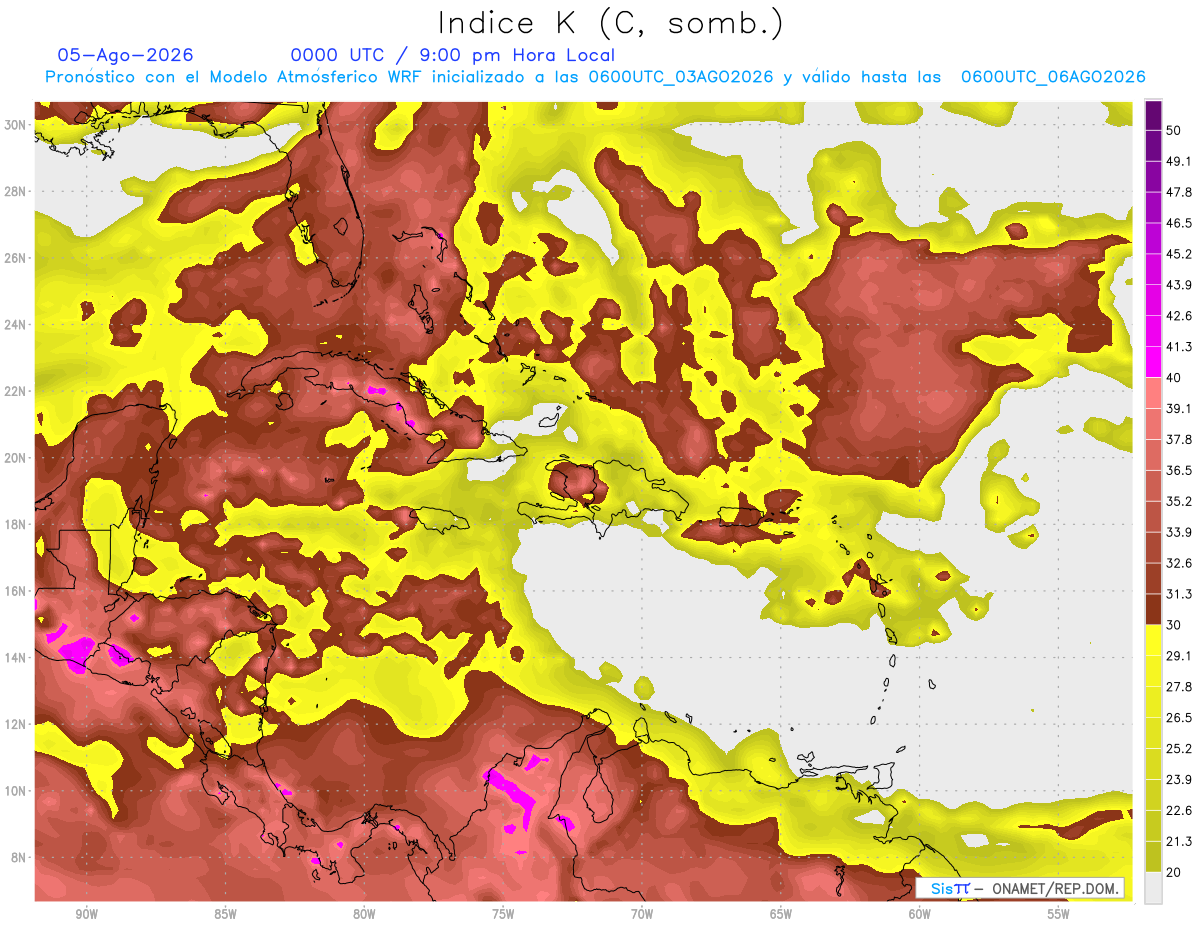
Task: Click "0000 UTC / 9:00 pm Hora Local" text
Action: coord(452,55)
